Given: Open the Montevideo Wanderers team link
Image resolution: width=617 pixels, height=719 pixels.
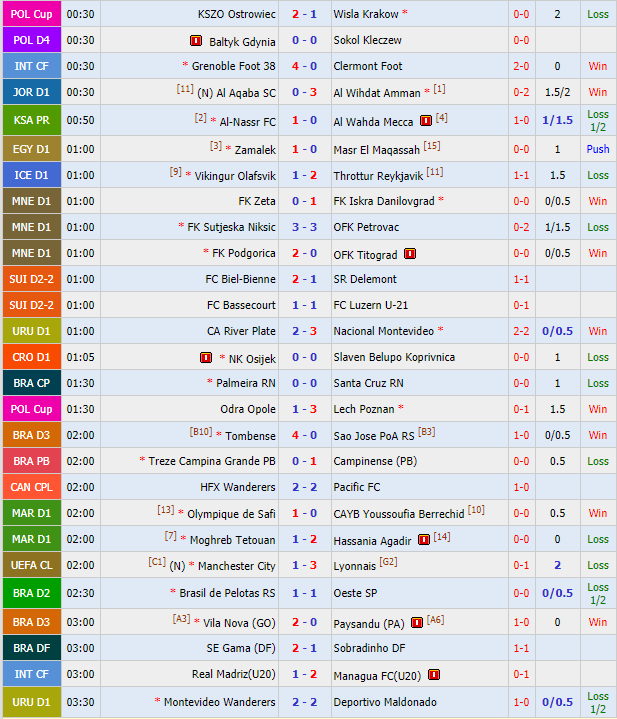Looking at the screenshot, I should point(220,702).
